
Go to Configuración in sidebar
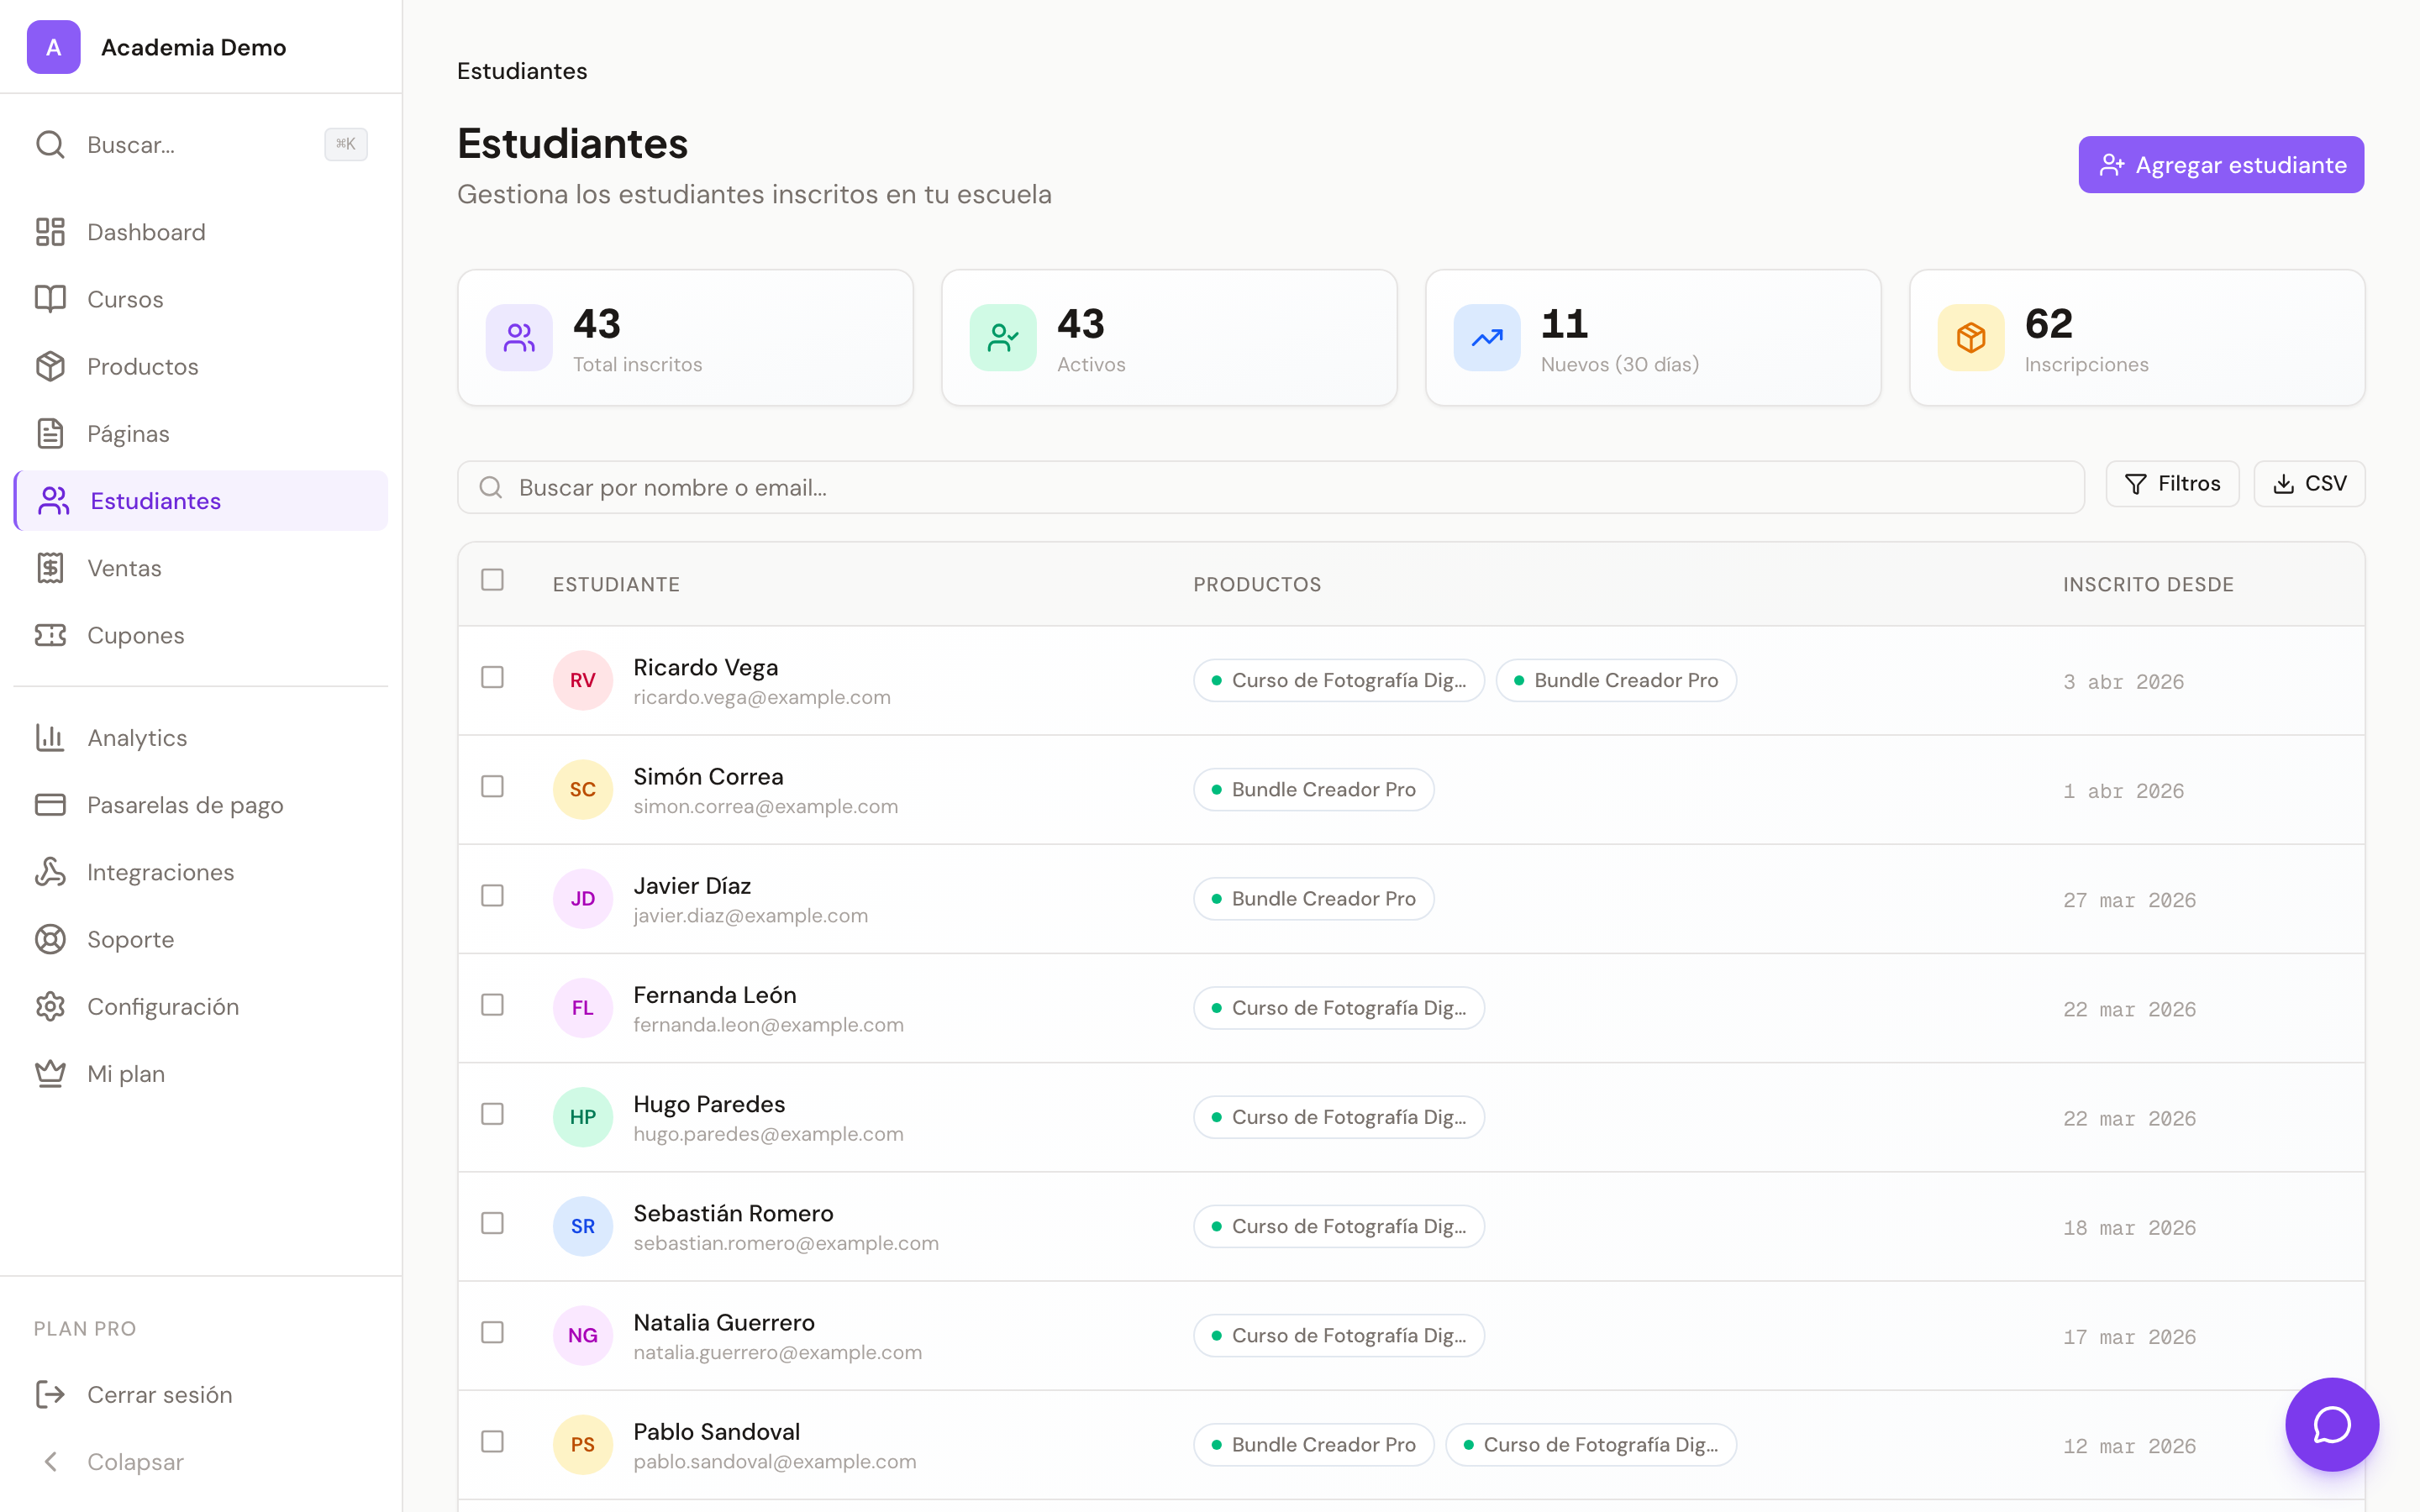162,1006
